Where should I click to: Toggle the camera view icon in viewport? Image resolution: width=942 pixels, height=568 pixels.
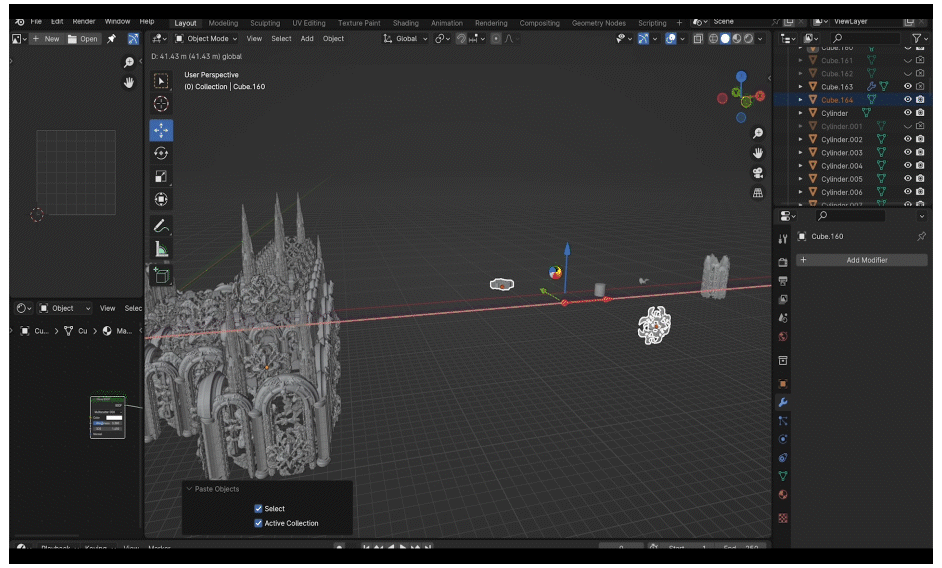[x=758, y=173]
